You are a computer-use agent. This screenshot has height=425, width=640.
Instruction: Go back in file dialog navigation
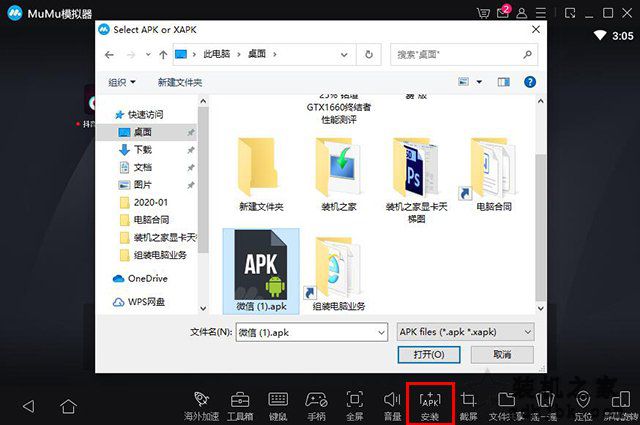click(109, 55)
